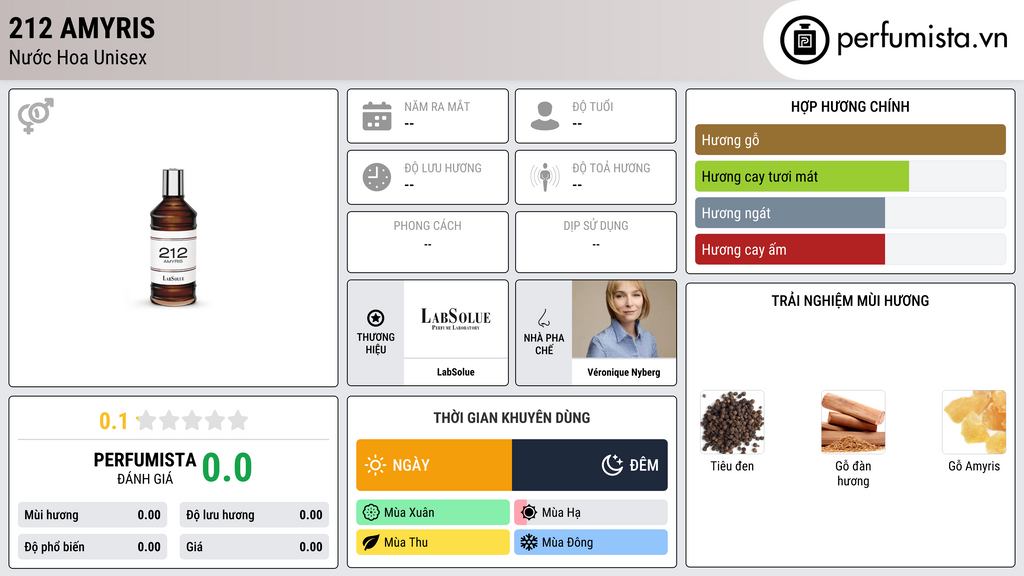The image size is (1024, 576).
Task: Click the flower icon for Mùa Xuân
Action: 371,513
